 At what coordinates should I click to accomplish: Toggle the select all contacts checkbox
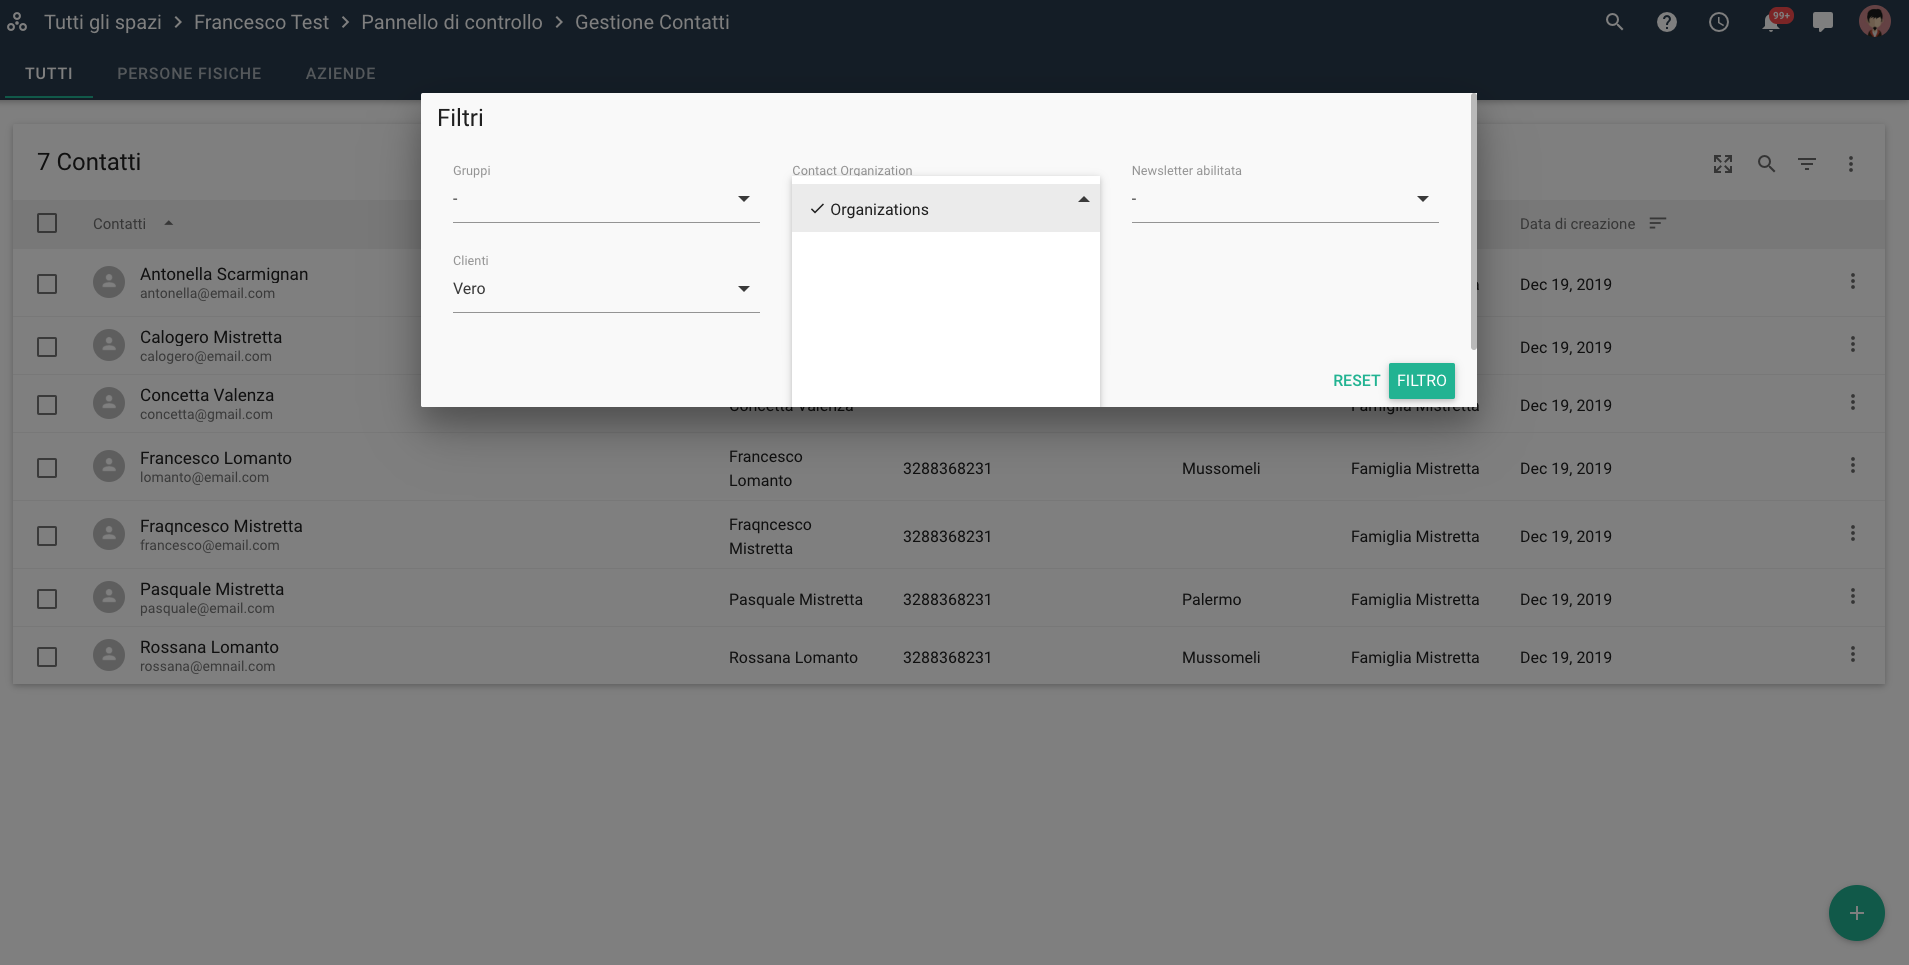(x=47, y=223)
